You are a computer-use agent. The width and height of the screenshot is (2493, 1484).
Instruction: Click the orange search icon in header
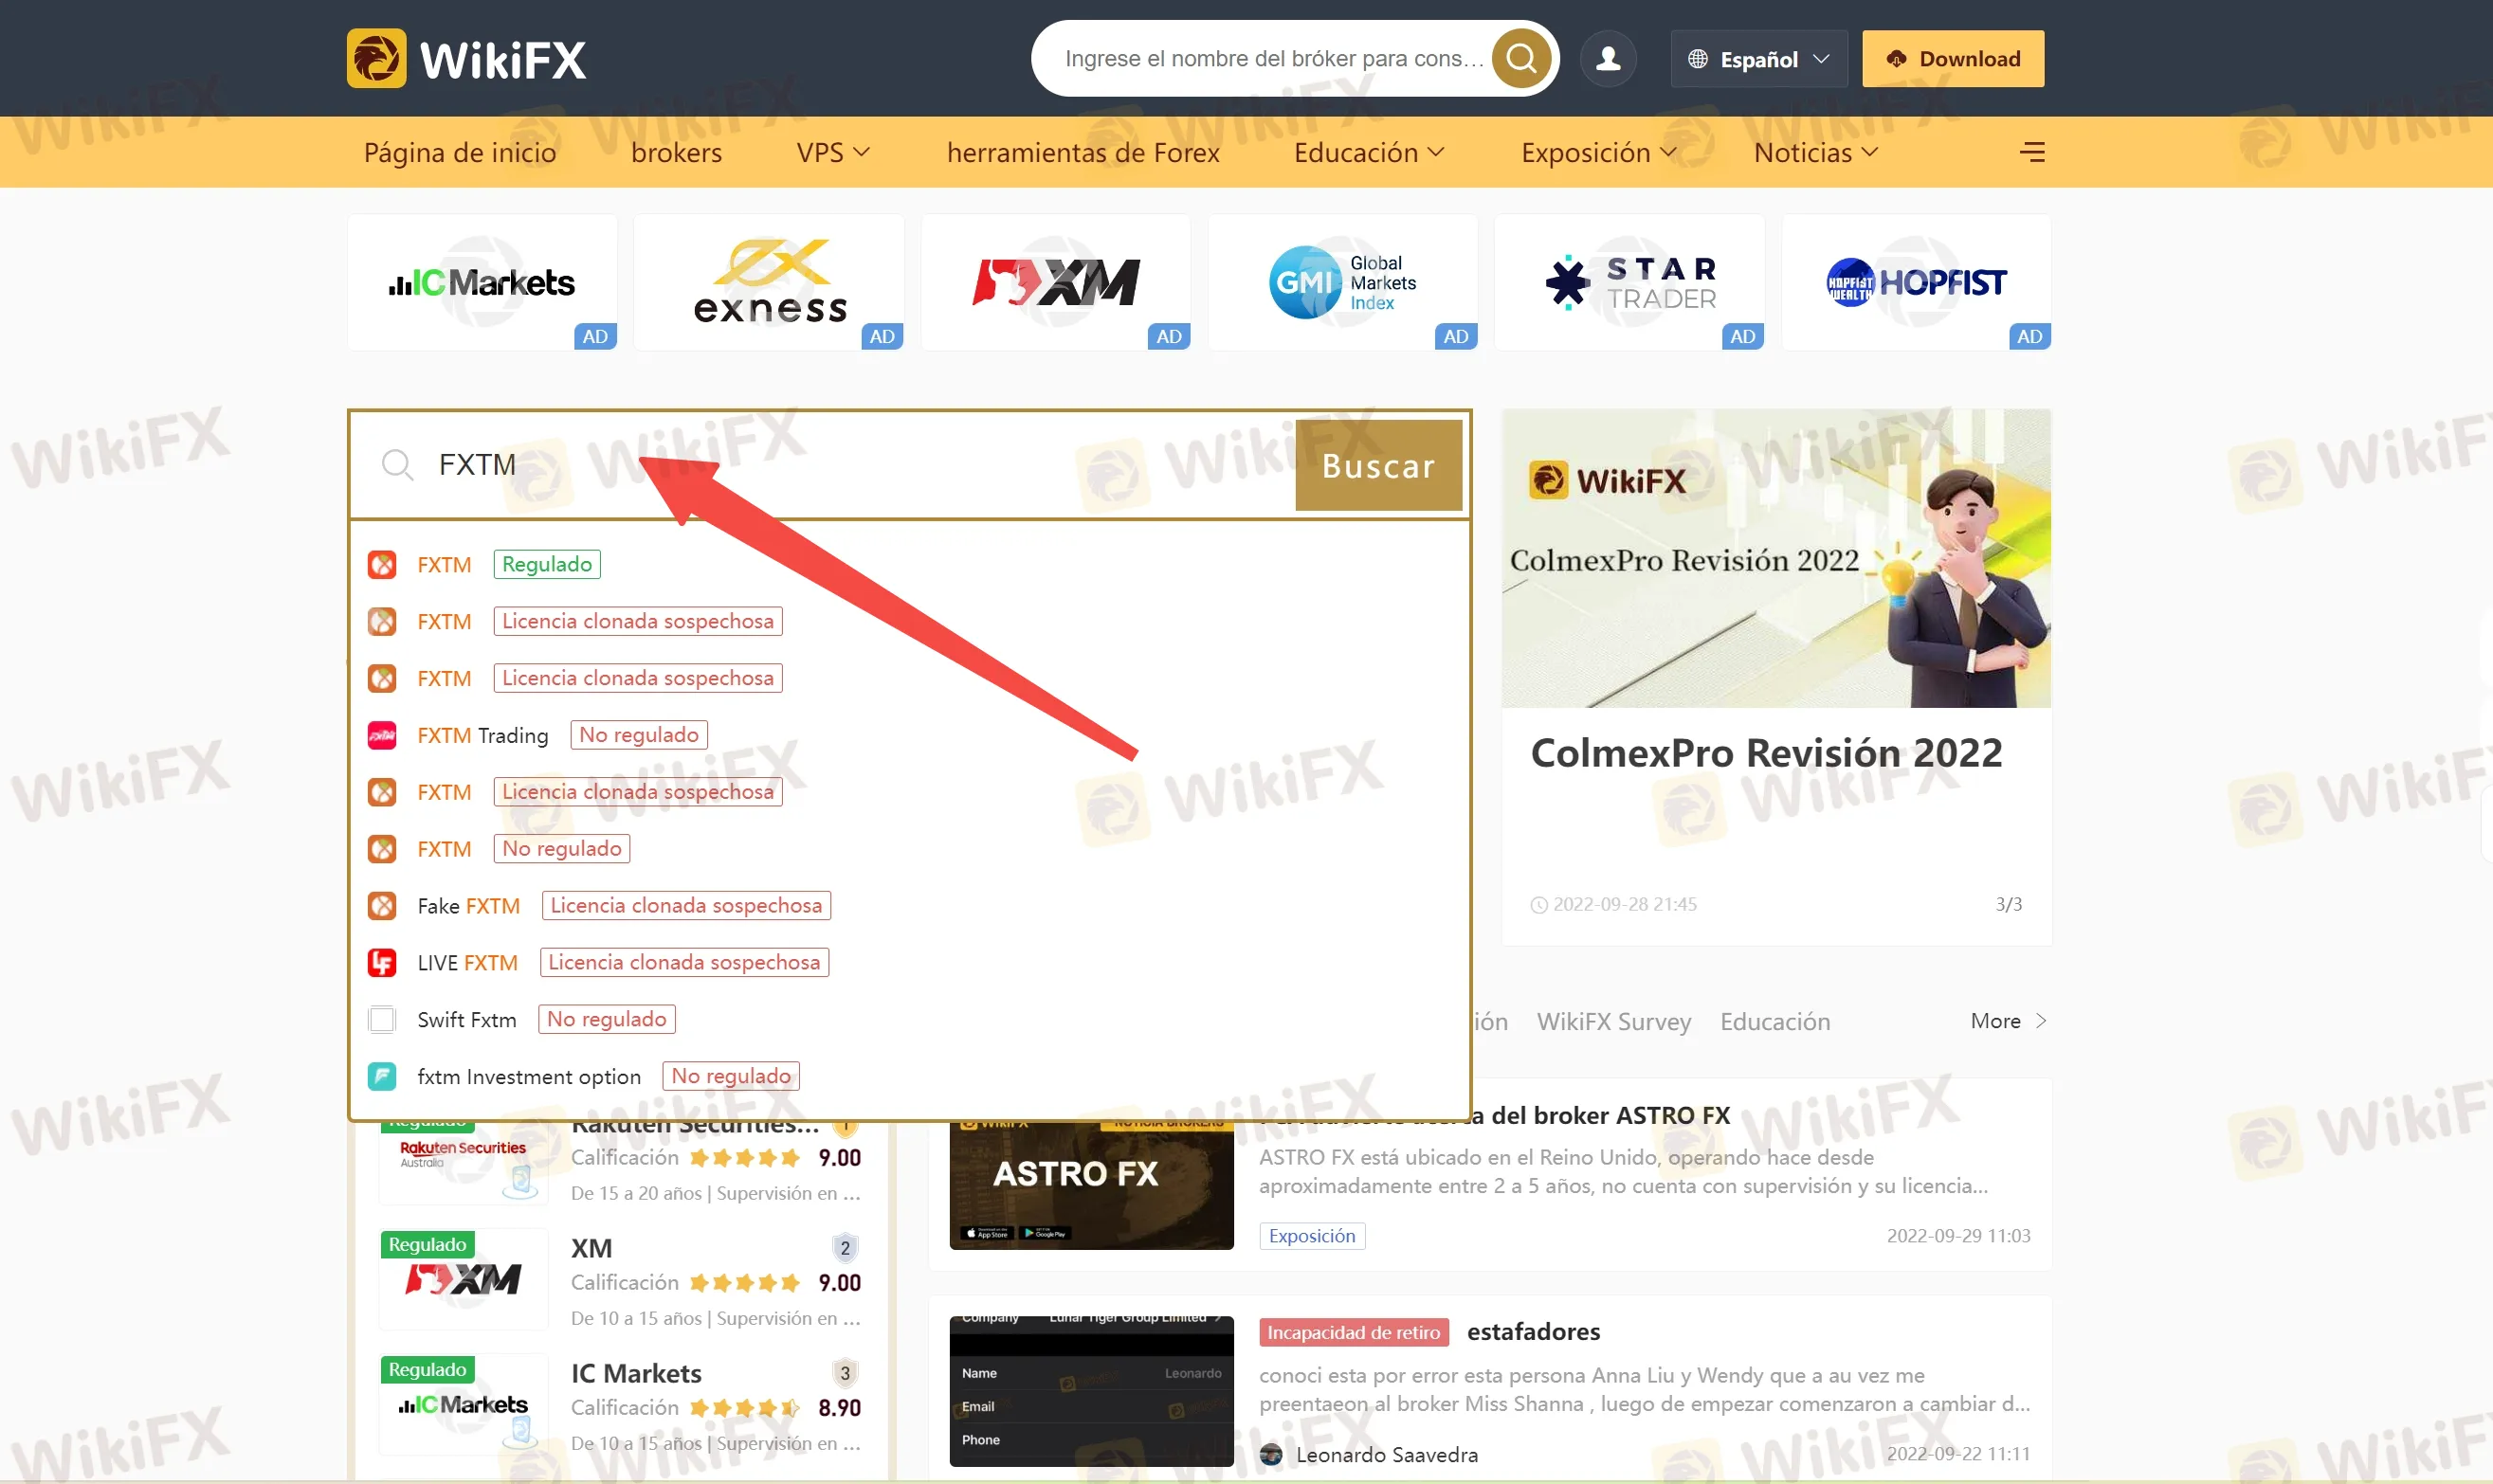(x=1521, y=58)
